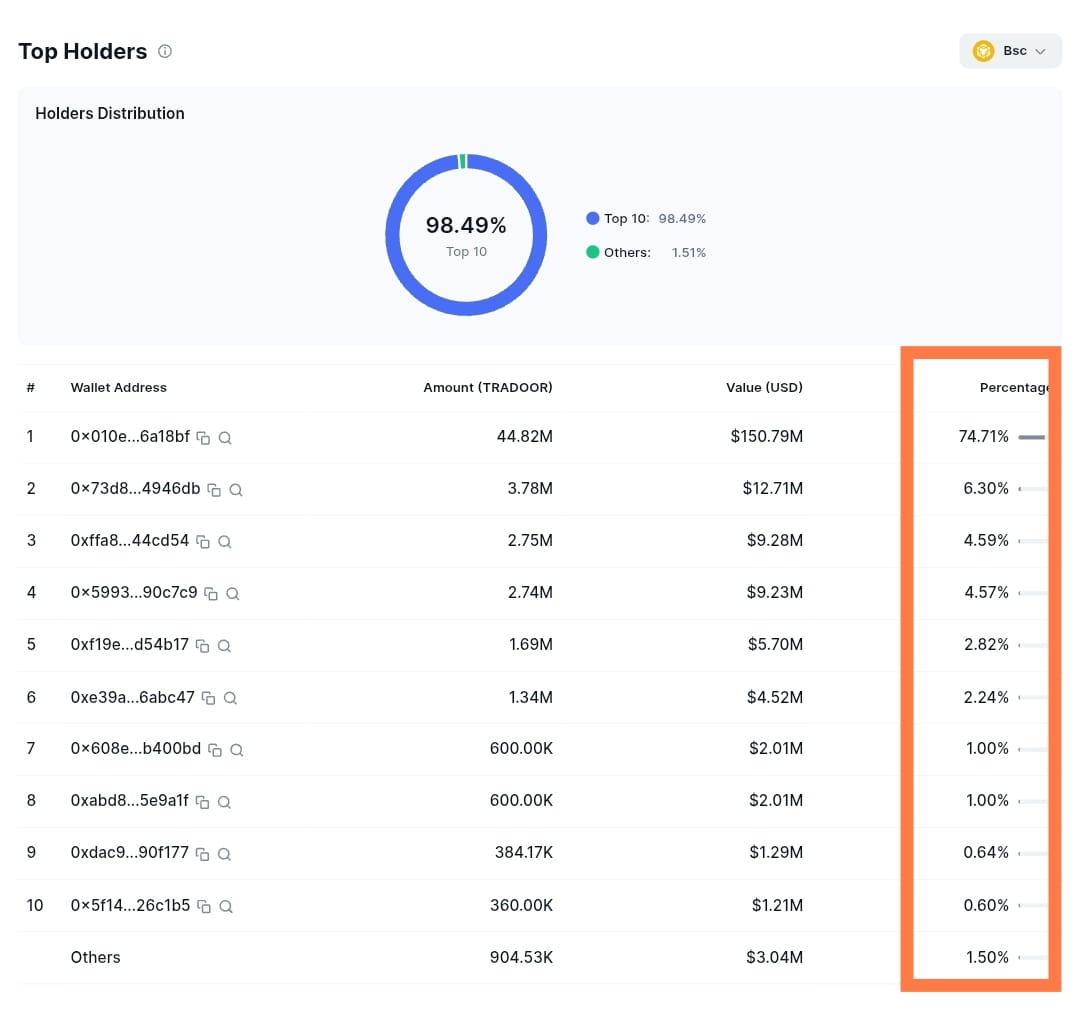The image size is (1080, 1024).
Task: Open wallet address 0x5f14...26c1b5 link
Action: pos(130,906)
